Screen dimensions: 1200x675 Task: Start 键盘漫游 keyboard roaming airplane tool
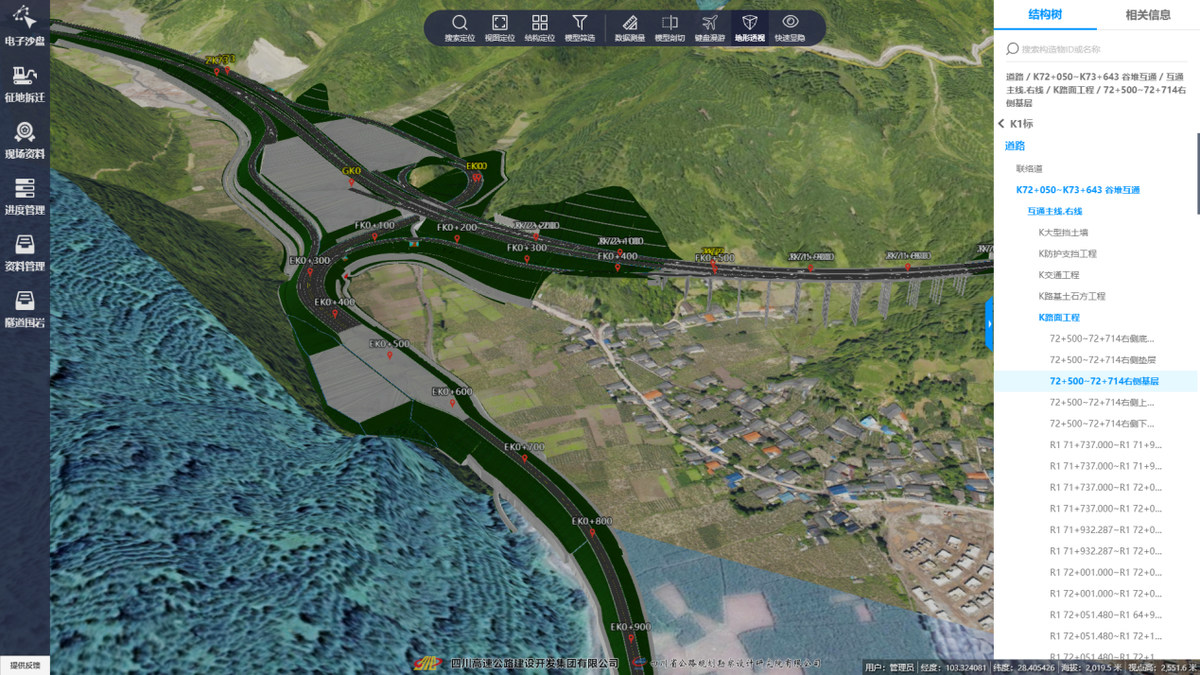pyautogui.click(x=709, y=27)
